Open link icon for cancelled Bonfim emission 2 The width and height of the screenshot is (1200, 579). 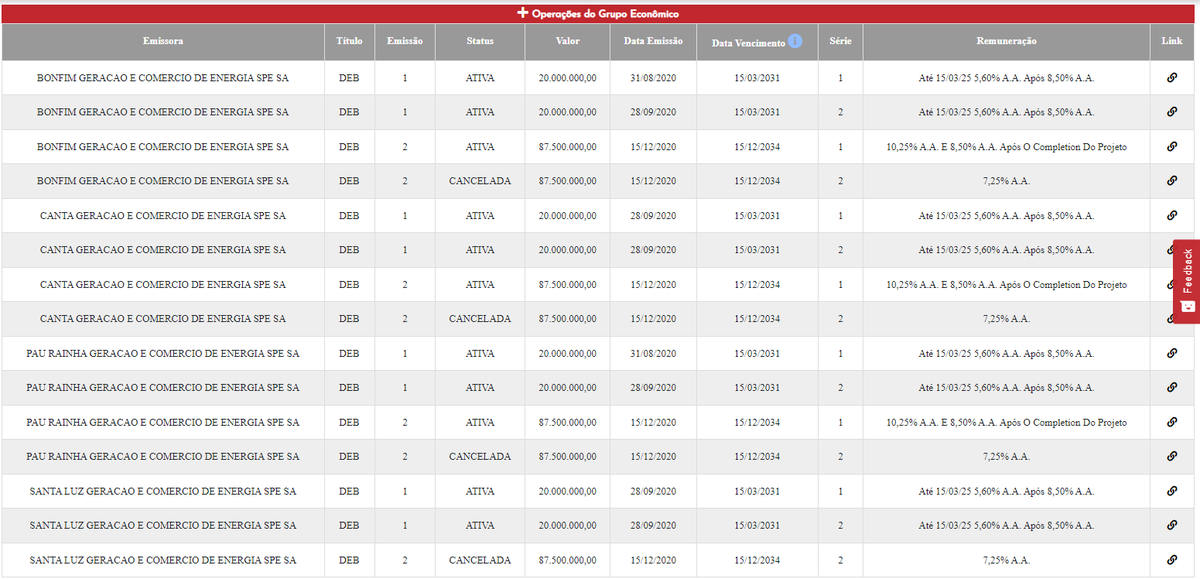[1172, 181]
